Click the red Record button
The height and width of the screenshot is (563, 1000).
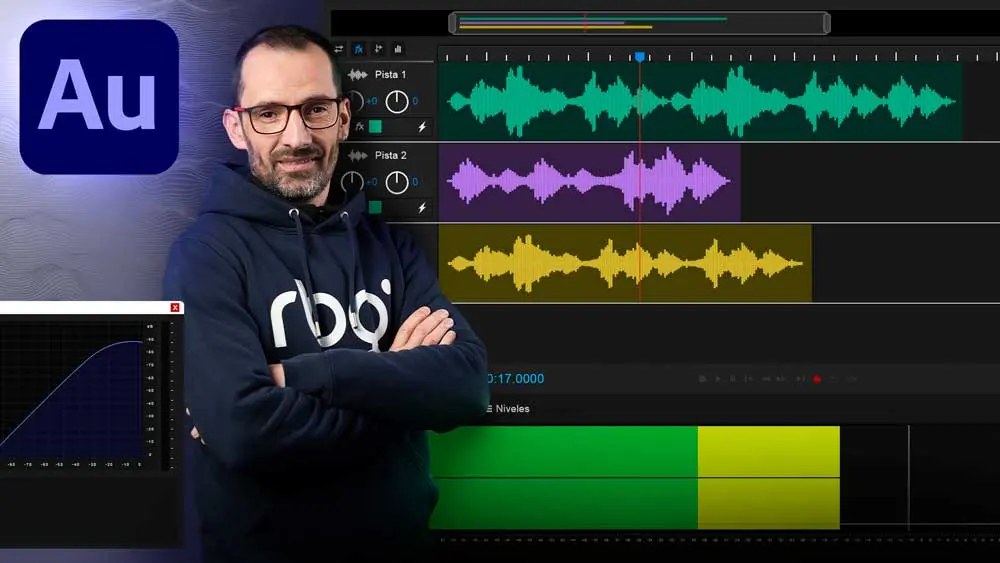[817, 379]
